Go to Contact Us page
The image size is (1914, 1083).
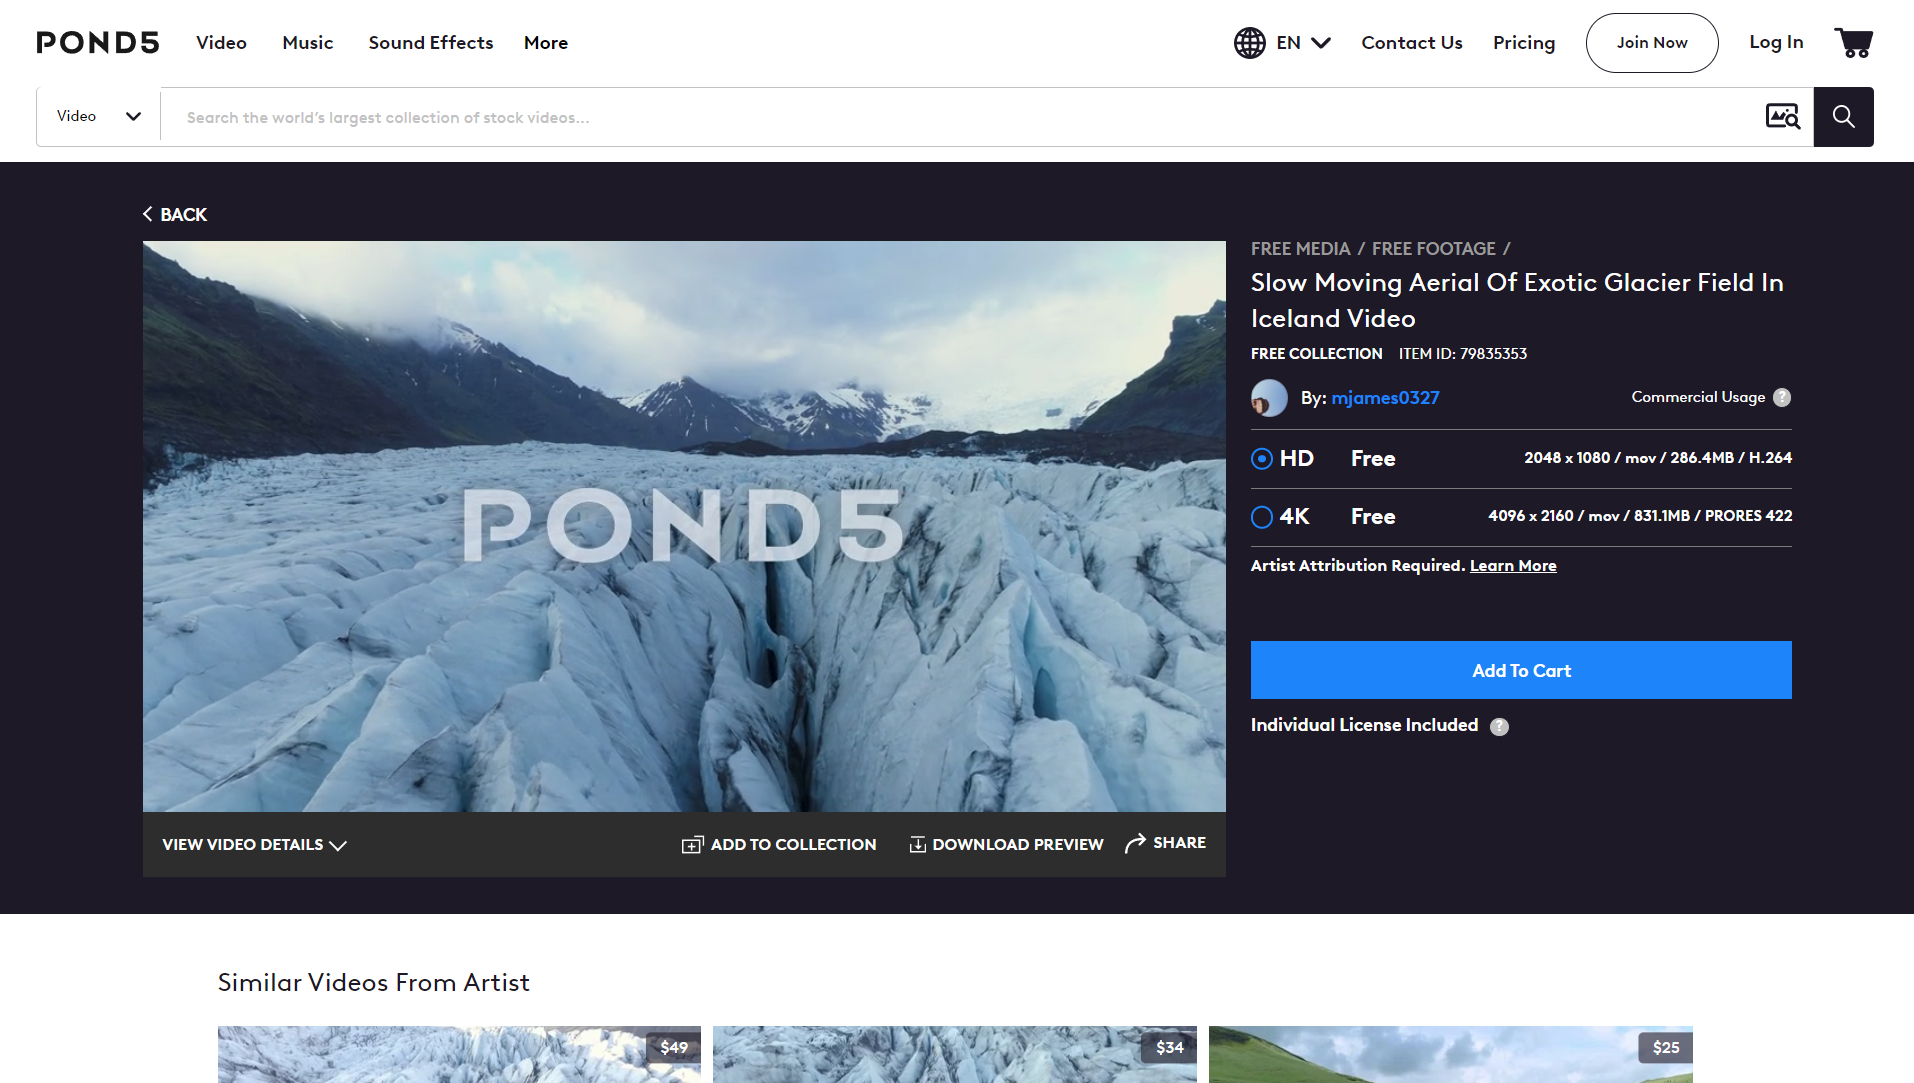pos(1412,43)
